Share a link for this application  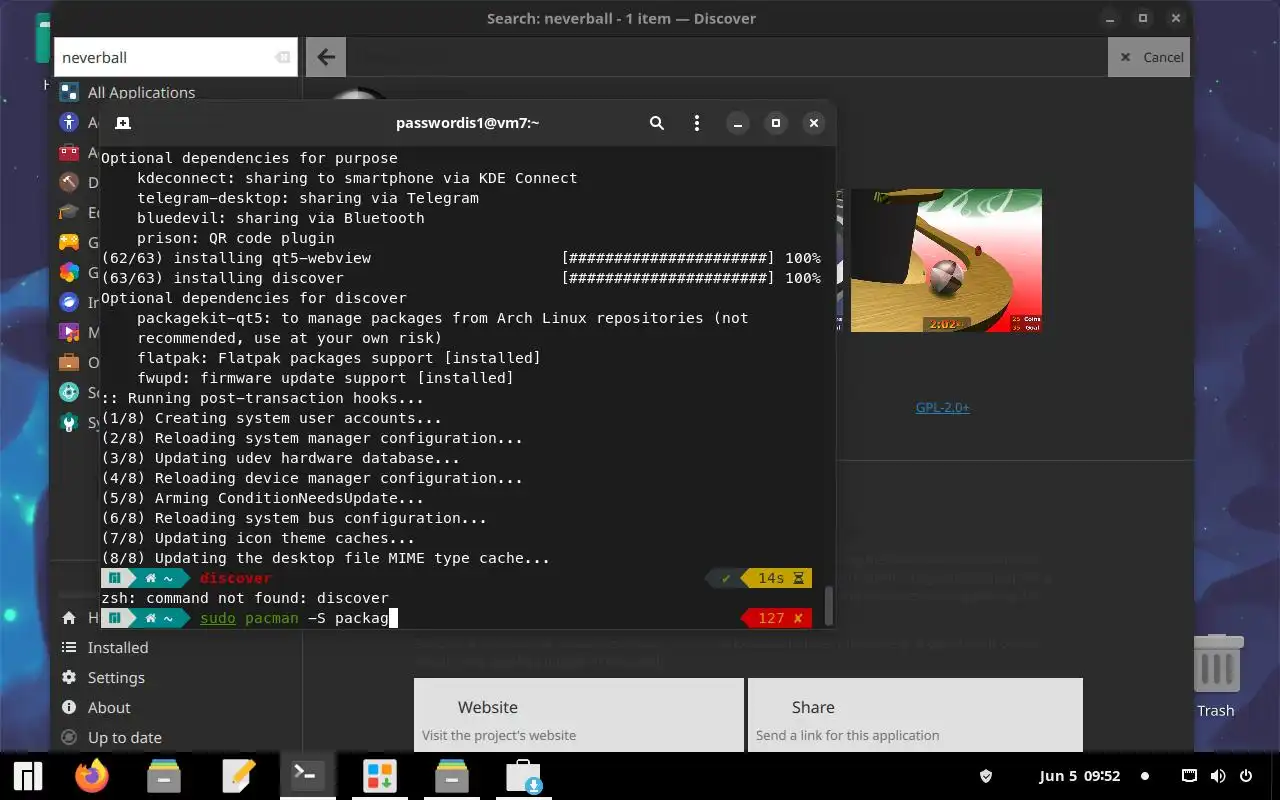pyautogui.click(x=915, y=715)
